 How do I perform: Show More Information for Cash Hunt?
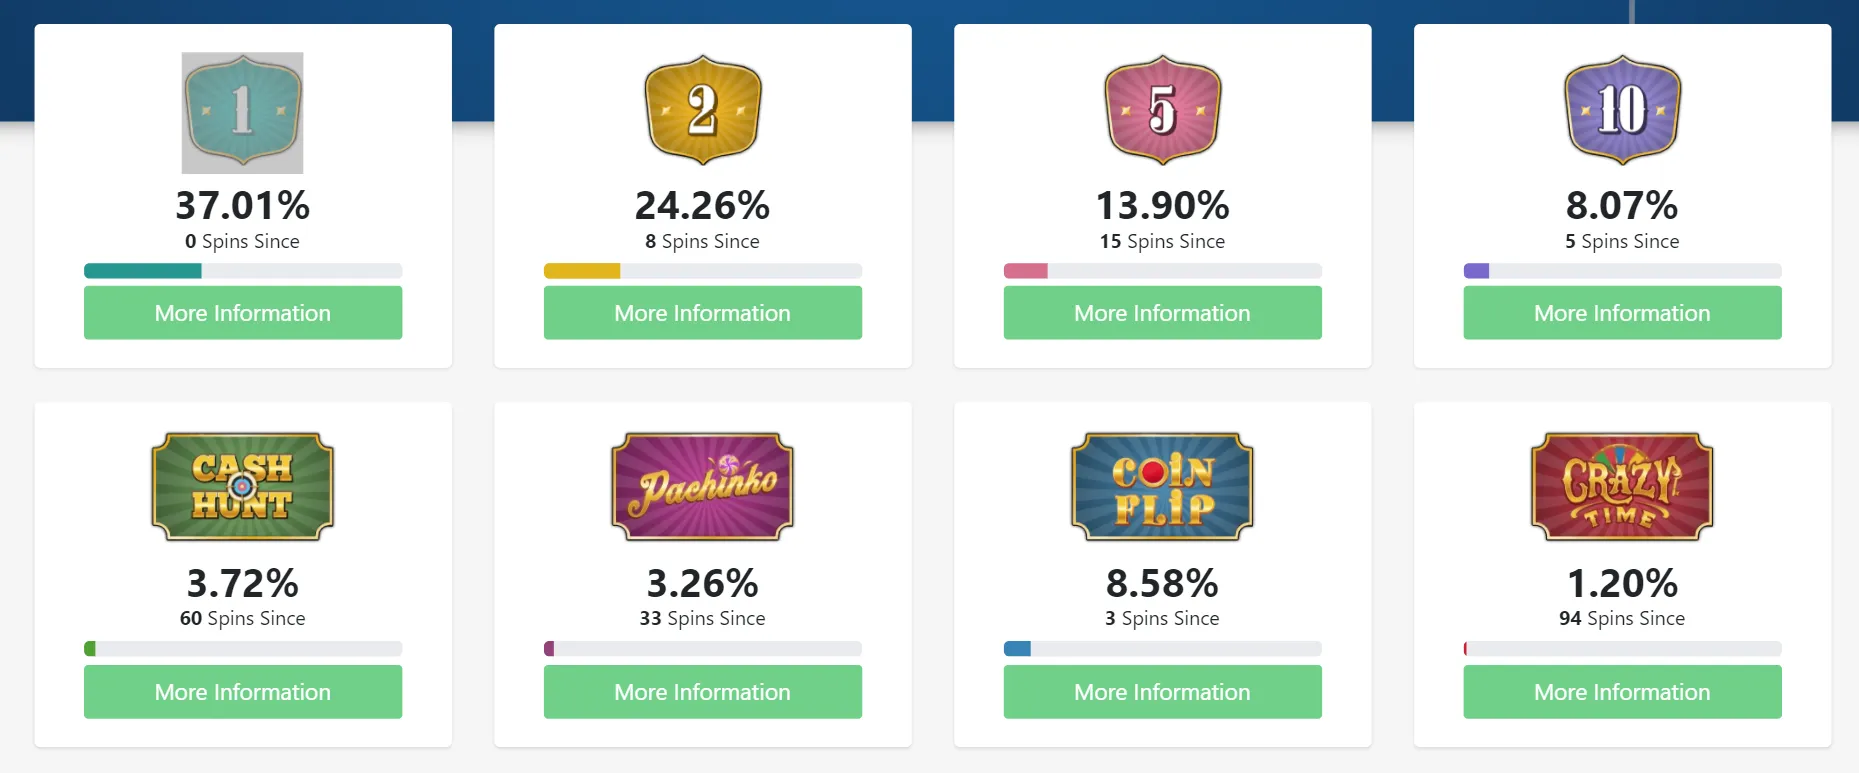[242, 692]
